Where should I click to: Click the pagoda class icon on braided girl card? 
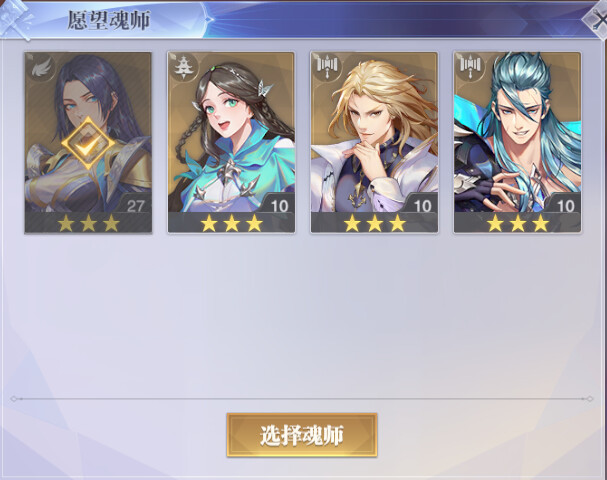pyautogui.click(x=182, y=67)
